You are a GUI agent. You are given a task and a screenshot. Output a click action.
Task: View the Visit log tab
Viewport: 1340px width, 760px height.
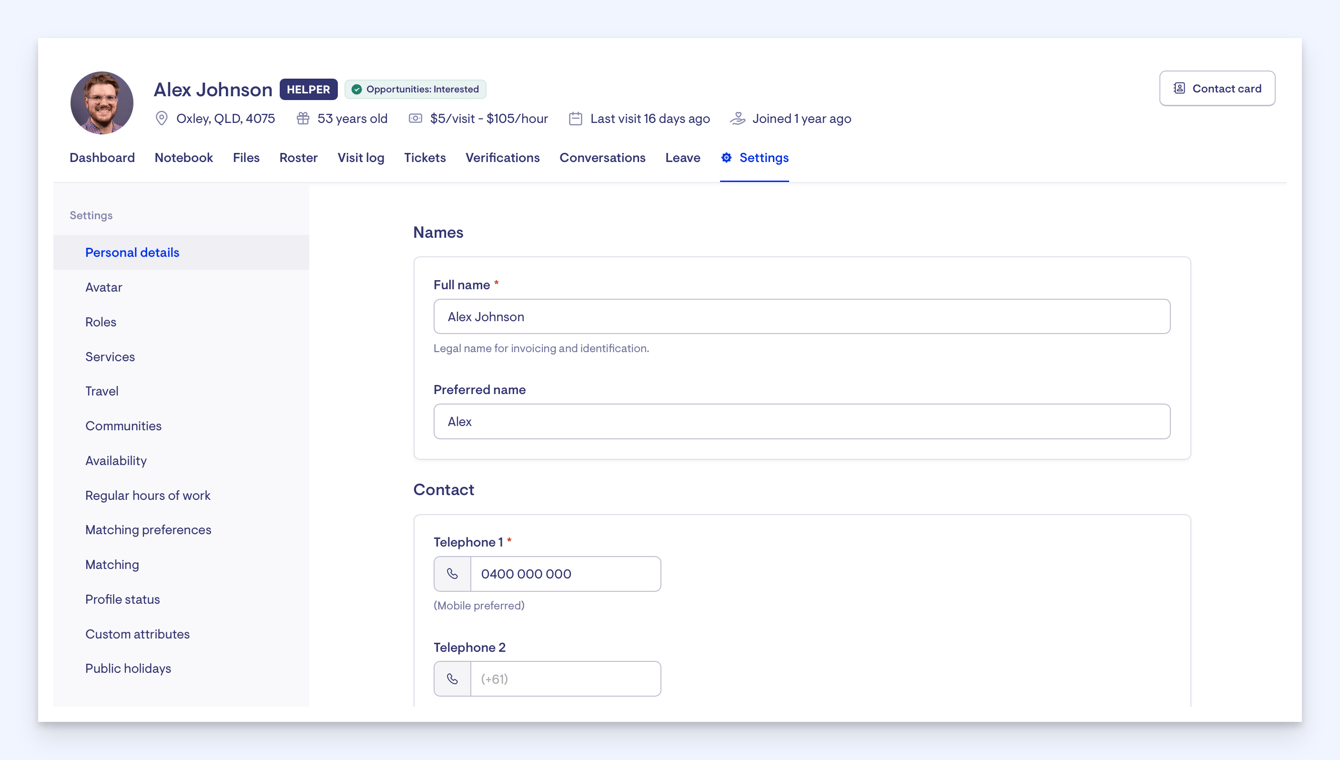tap(361, 158)
